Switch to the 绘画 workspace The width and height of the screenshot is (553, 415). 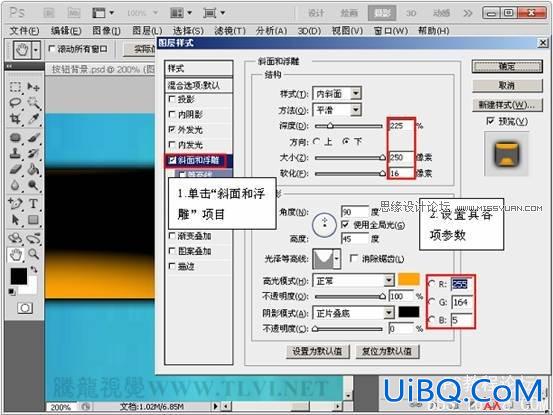tap(349, 13)
